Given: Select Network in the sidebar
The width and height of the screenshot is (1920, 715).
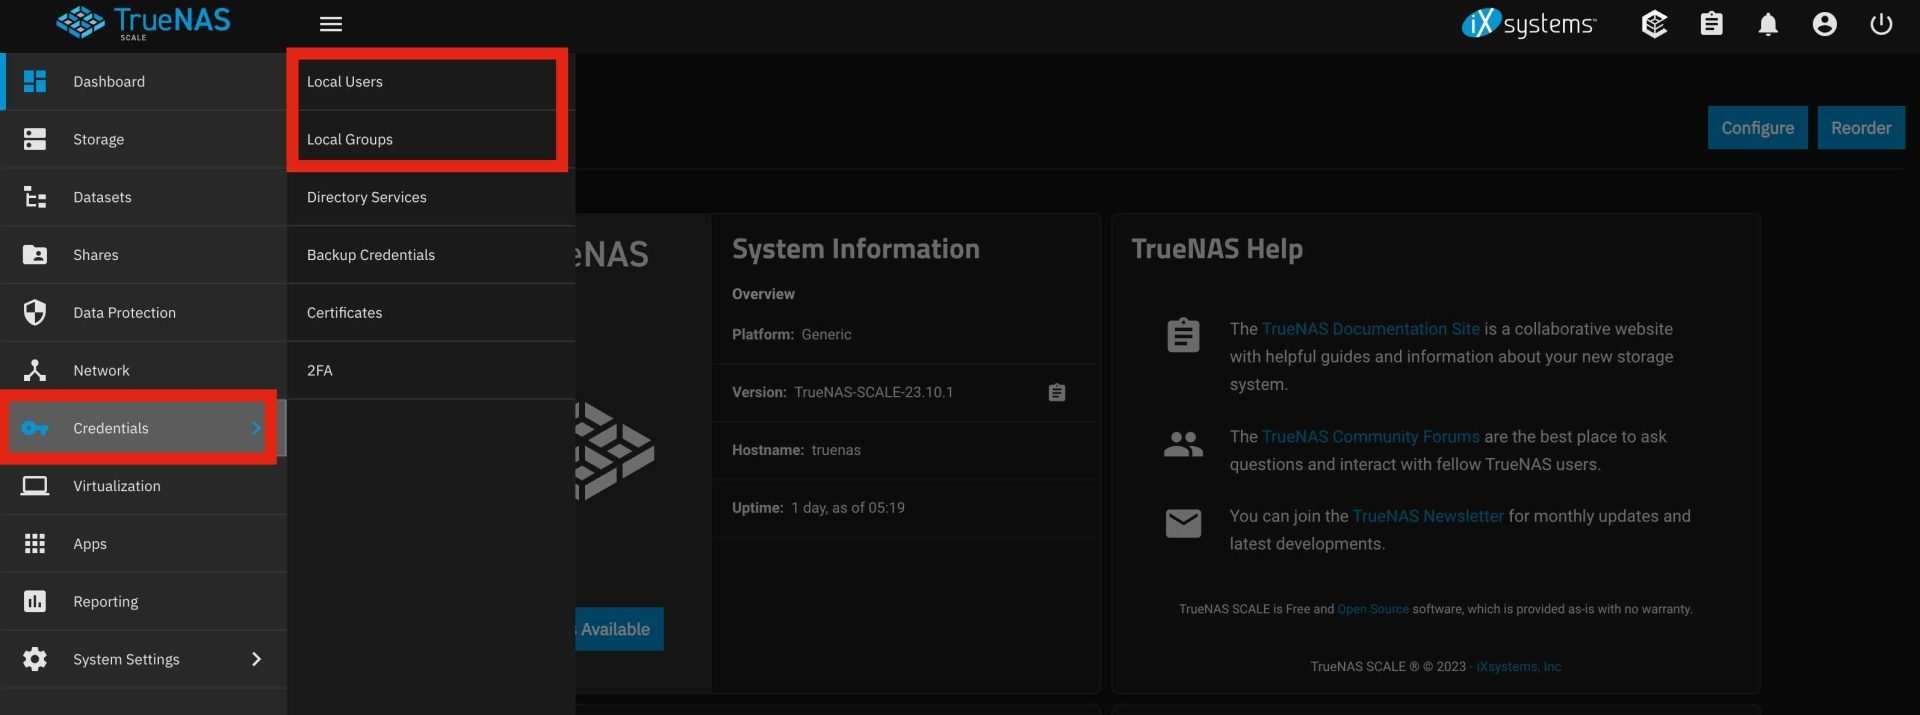Looking at the screenshot, I should pos(144,370).
